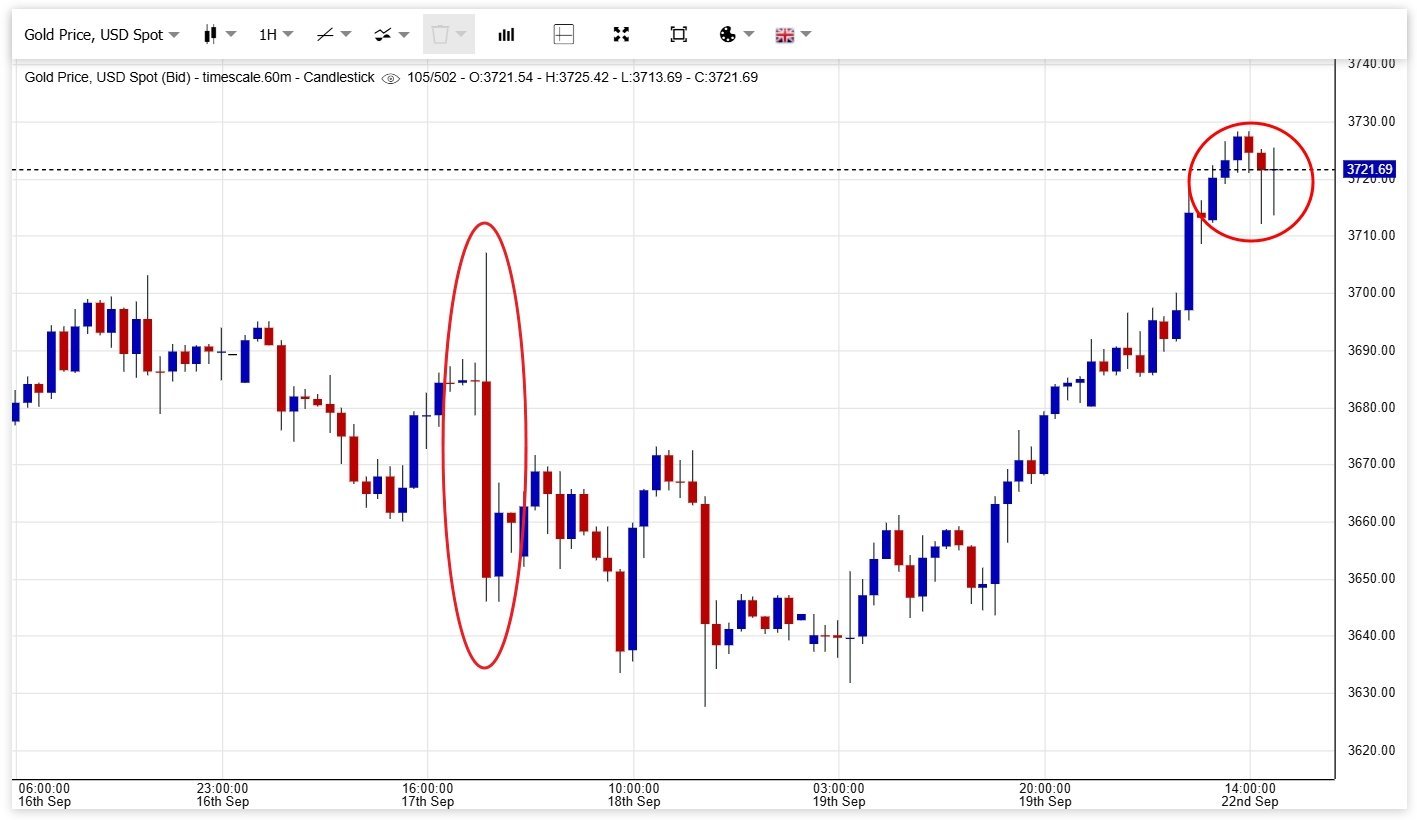Click the 3700.00 price axis label
This screenshot has height=820, width=1417.
click(1371, 293)
